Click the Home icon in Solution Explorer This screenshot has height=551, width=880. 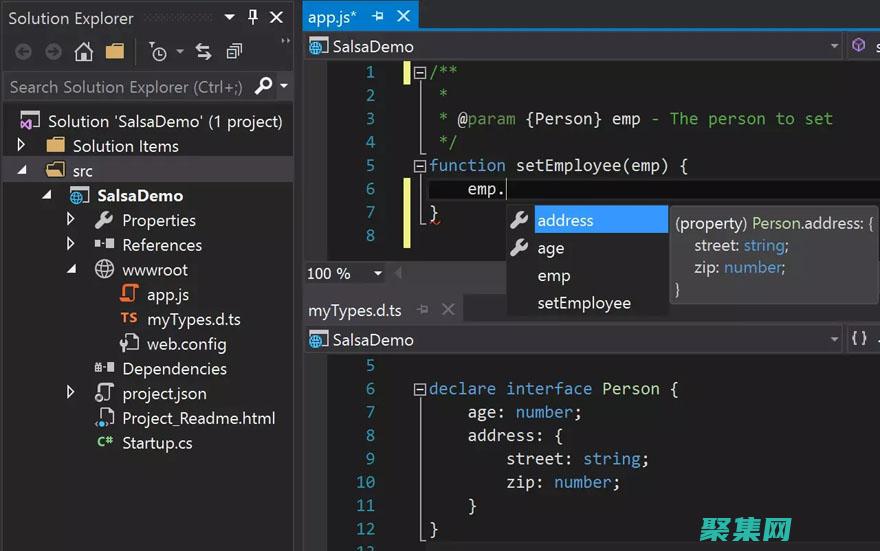click(83, 51)
